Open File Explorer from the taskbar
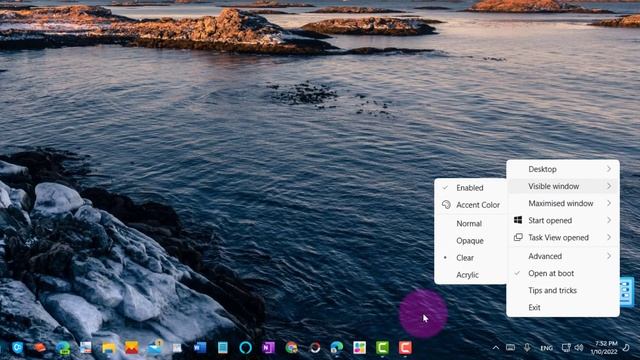This screenshot has width=640, height=360. tap(109, 348)
